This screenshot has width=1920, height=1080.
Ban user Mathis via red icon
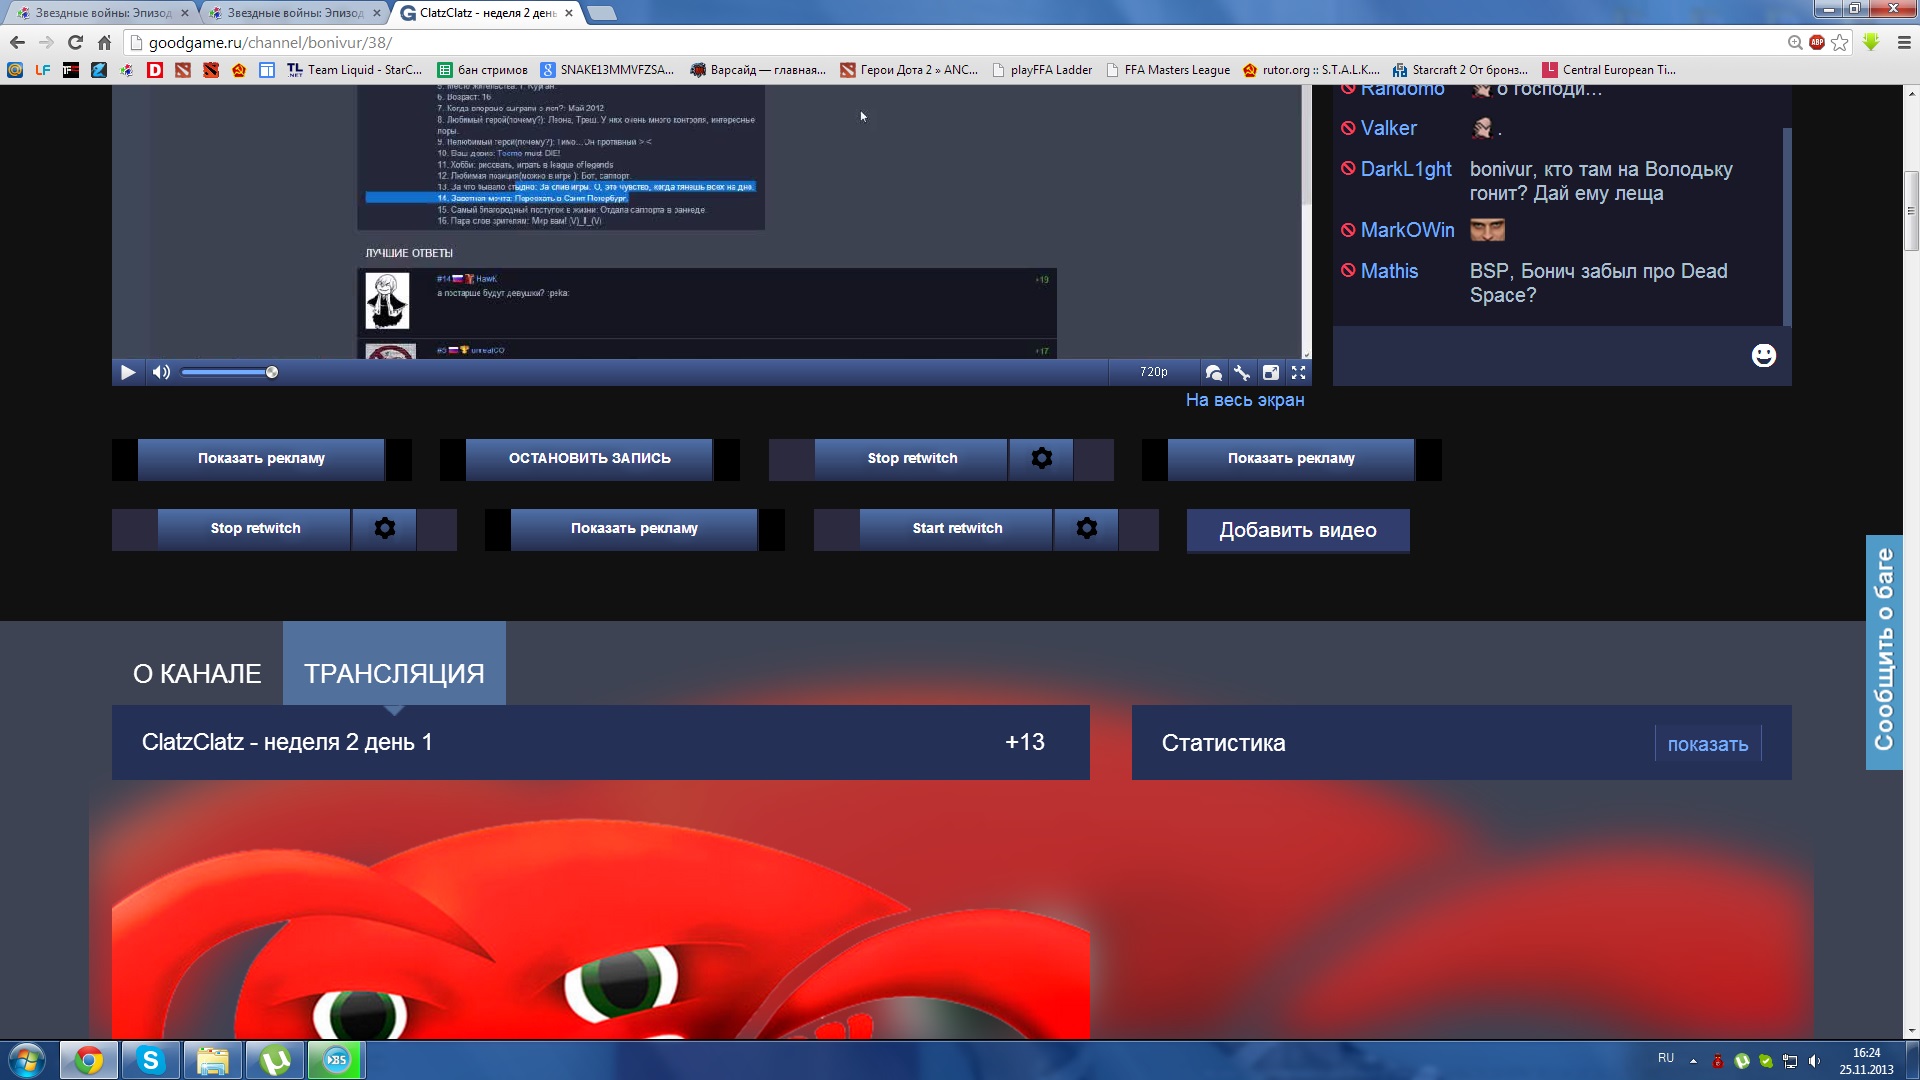1348,271
